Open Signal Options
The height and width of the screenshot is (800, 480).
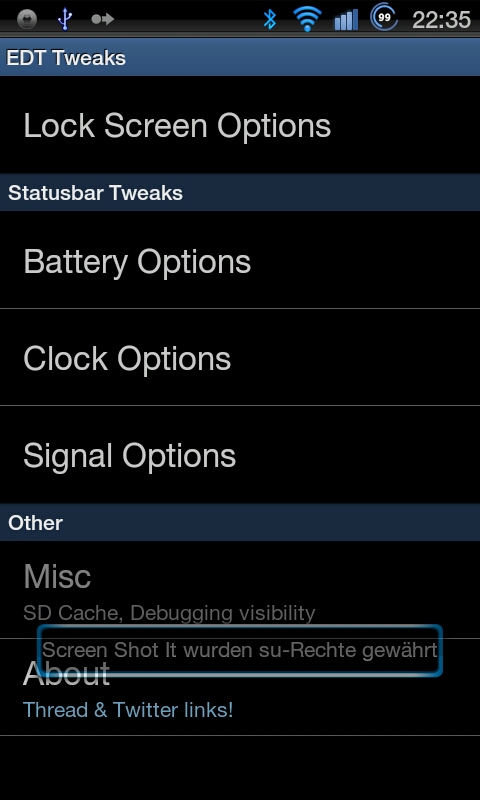pos(240,455)
